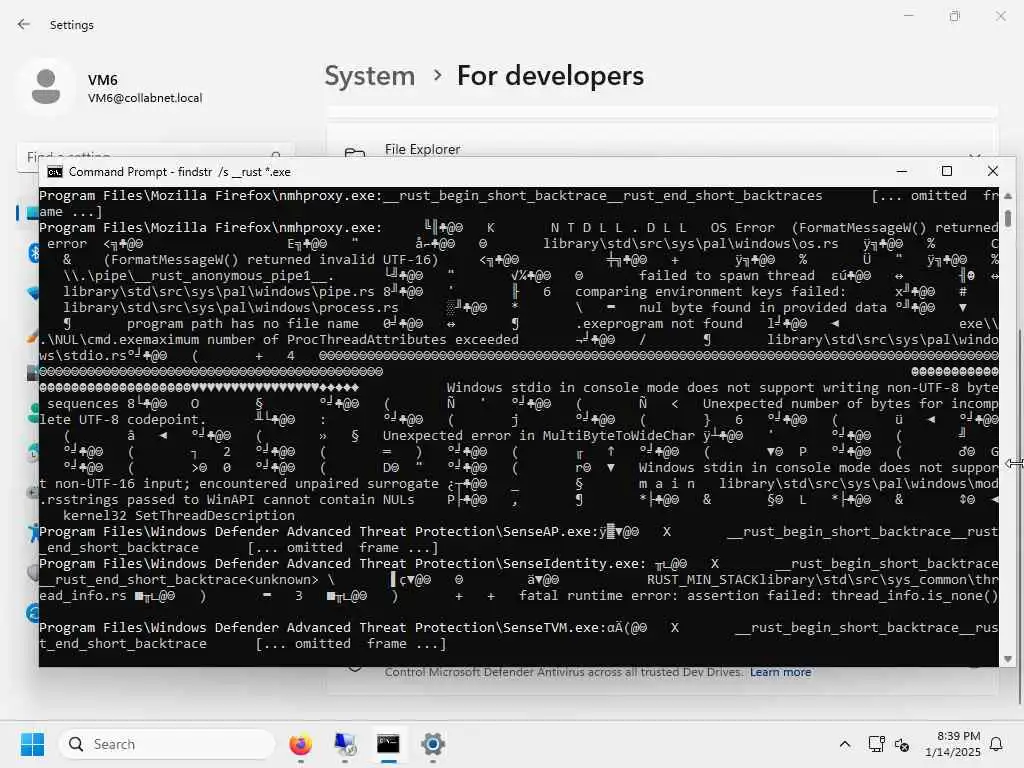Minimize the Settings window
Image resolution: width=1024 pixels, height=768 pixels.
[x=908, y=16]
